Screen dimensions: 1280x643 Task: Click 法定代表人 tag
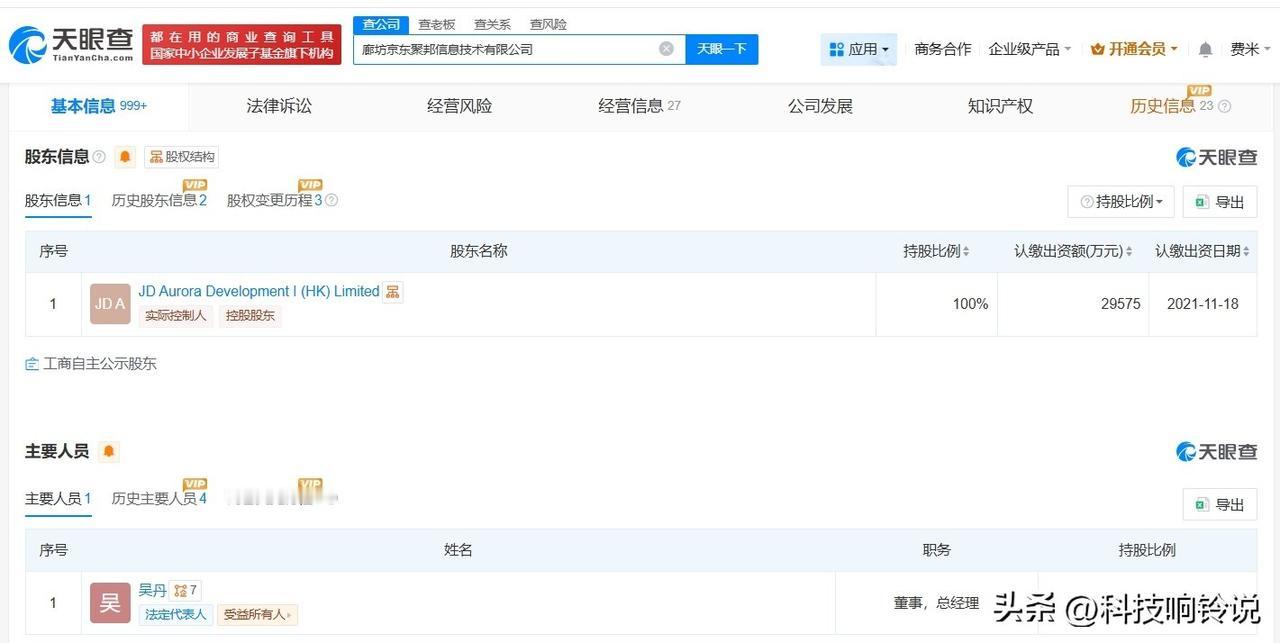click(x=175, y=615)
